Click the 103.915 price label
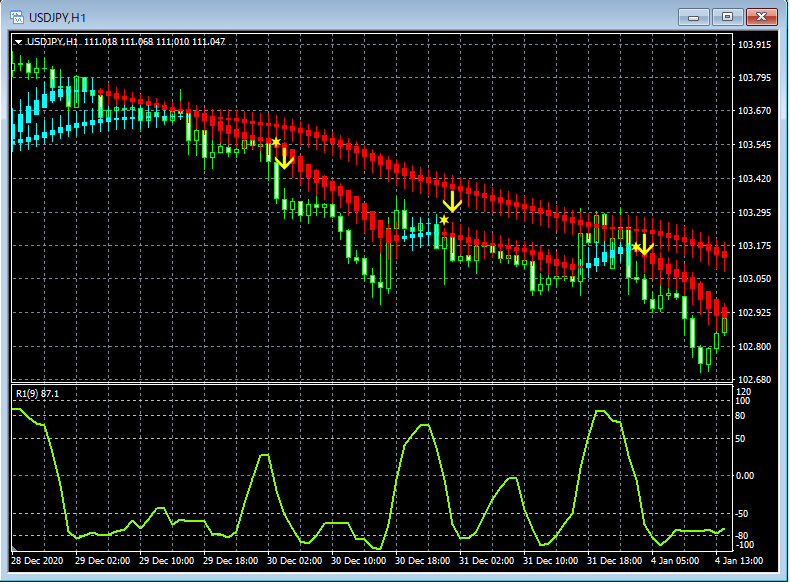The width and height of the screenshot is (790, 582). pyautogui.click(x=754, y=45)
